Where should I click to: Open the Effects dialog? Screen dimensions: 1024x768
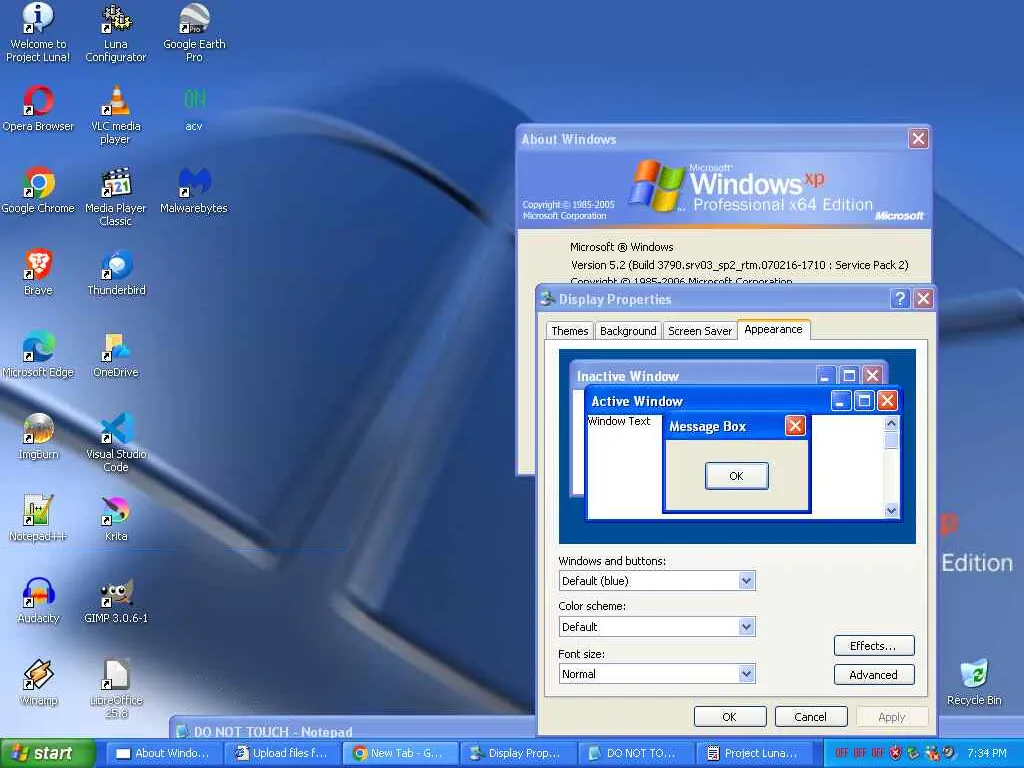coord(874,646)
